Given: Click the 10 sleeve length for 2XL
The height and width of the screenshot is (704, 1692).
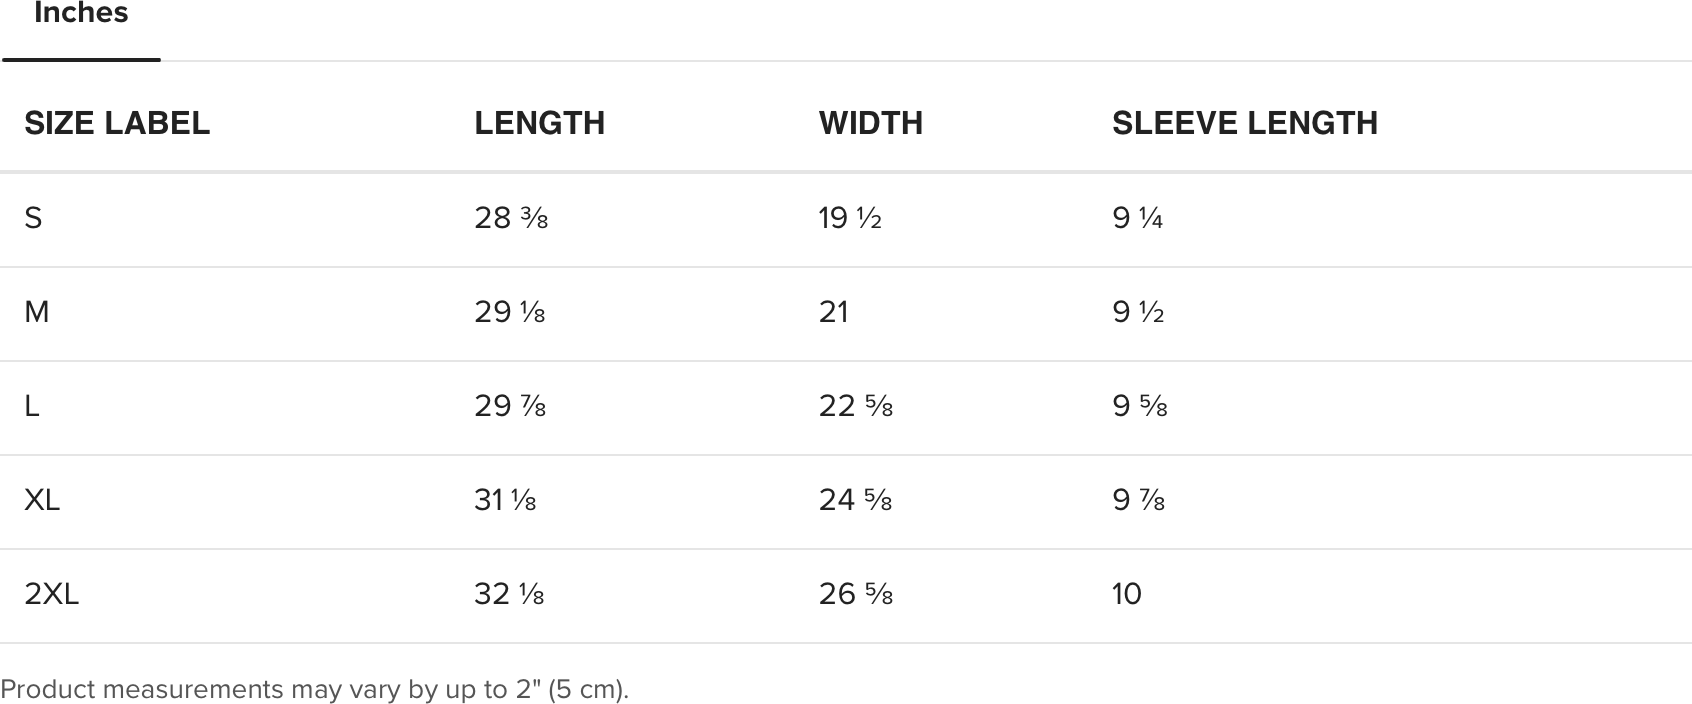Looking at the screenshot, I should click(x=1127, y=594).
